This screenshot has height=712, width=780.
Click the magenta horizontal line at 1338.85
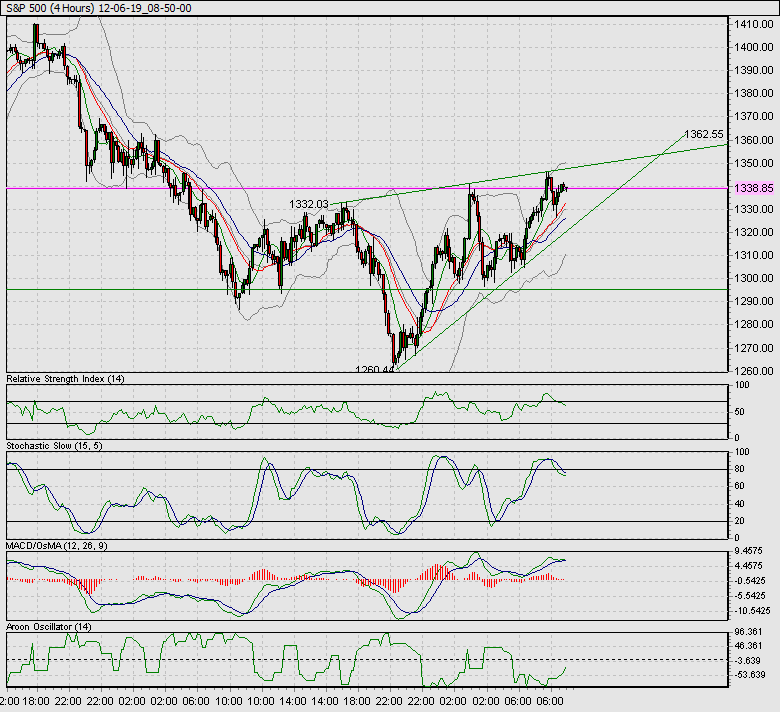tap(367, 188)
